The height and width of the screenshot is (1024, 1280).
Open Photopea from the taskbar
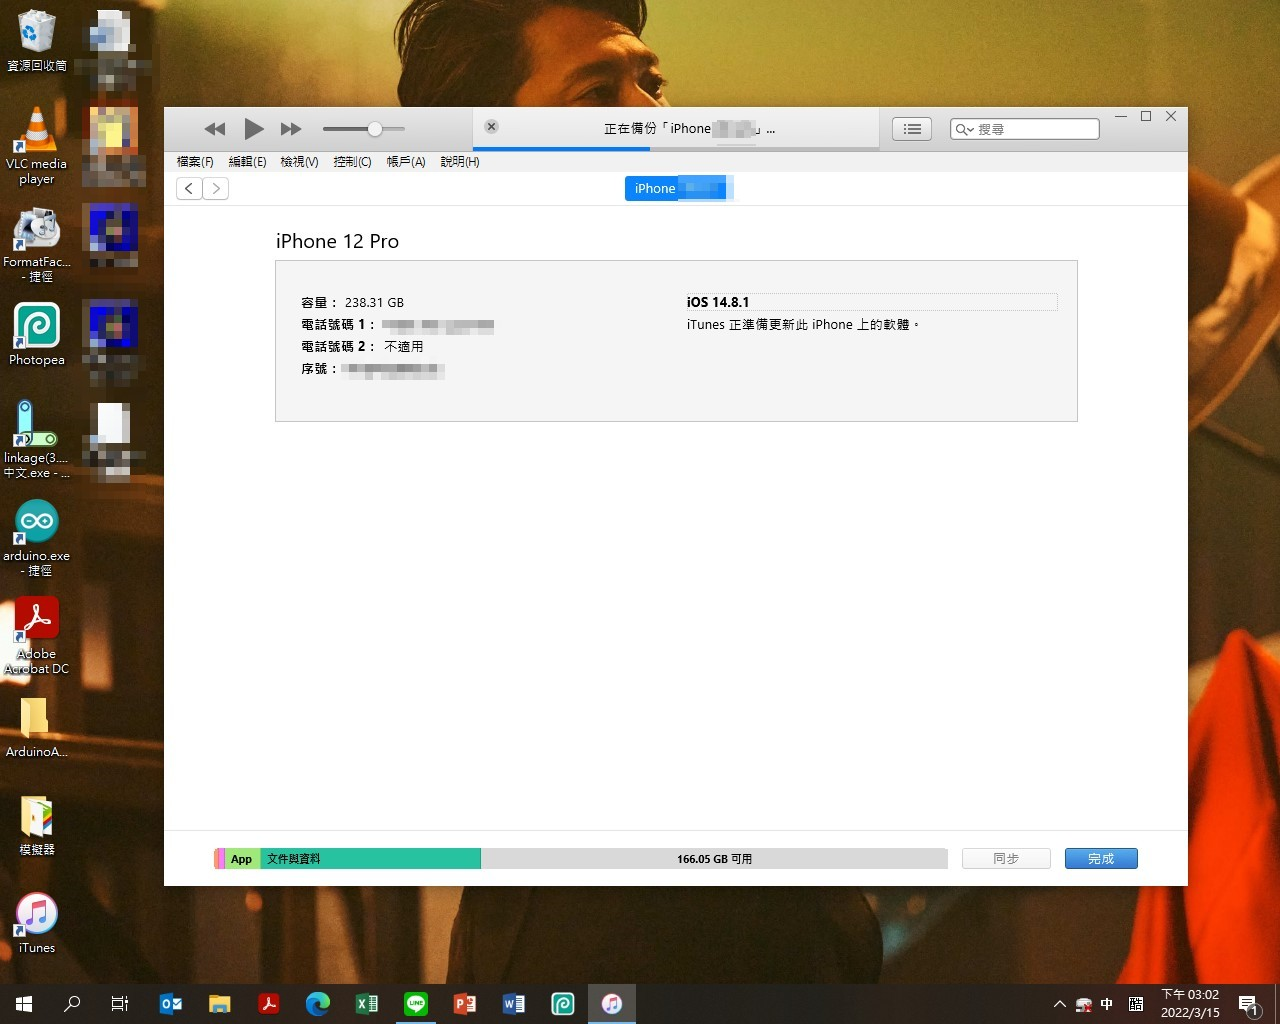563,1004
